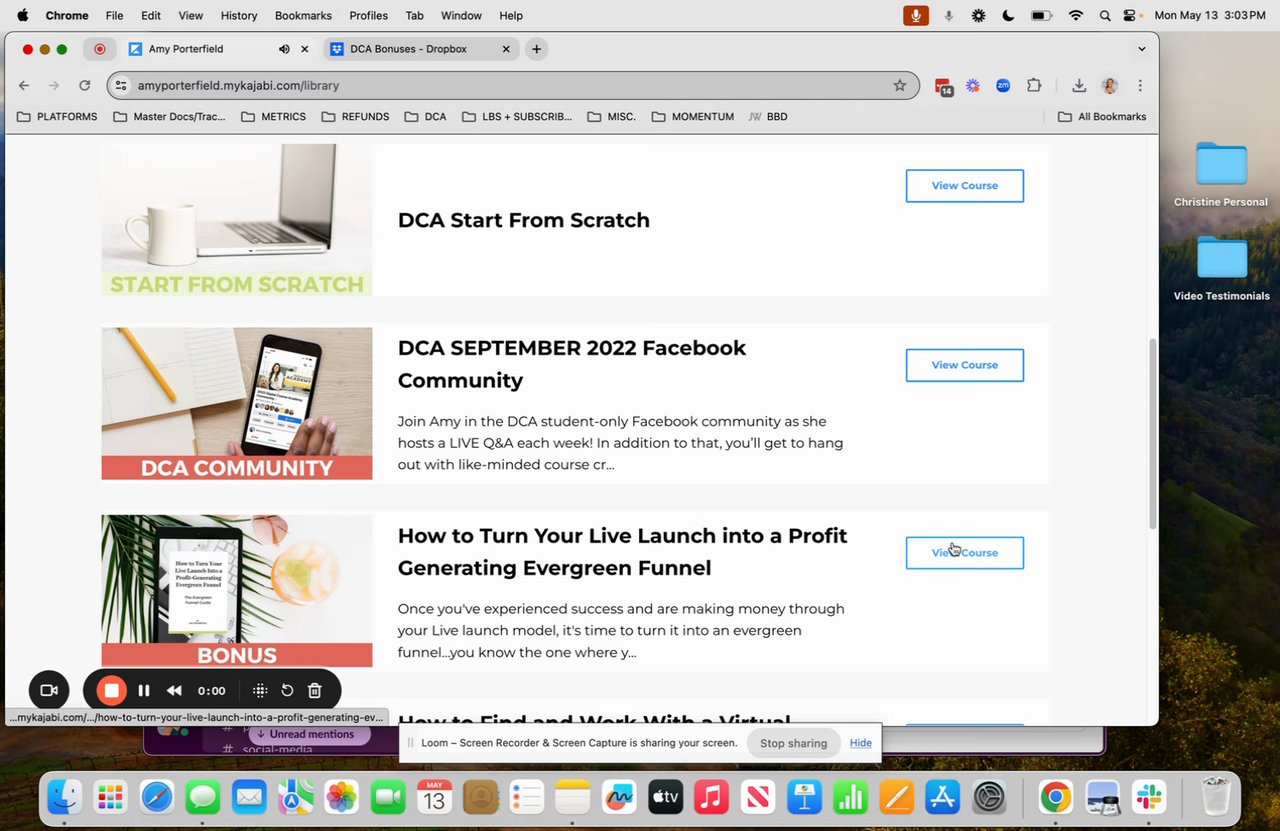The height and width of the screenshot is (831, 1280).
Task: Open the Bookmarks menu
Action: pyautogui.click(x=303, y=16)
